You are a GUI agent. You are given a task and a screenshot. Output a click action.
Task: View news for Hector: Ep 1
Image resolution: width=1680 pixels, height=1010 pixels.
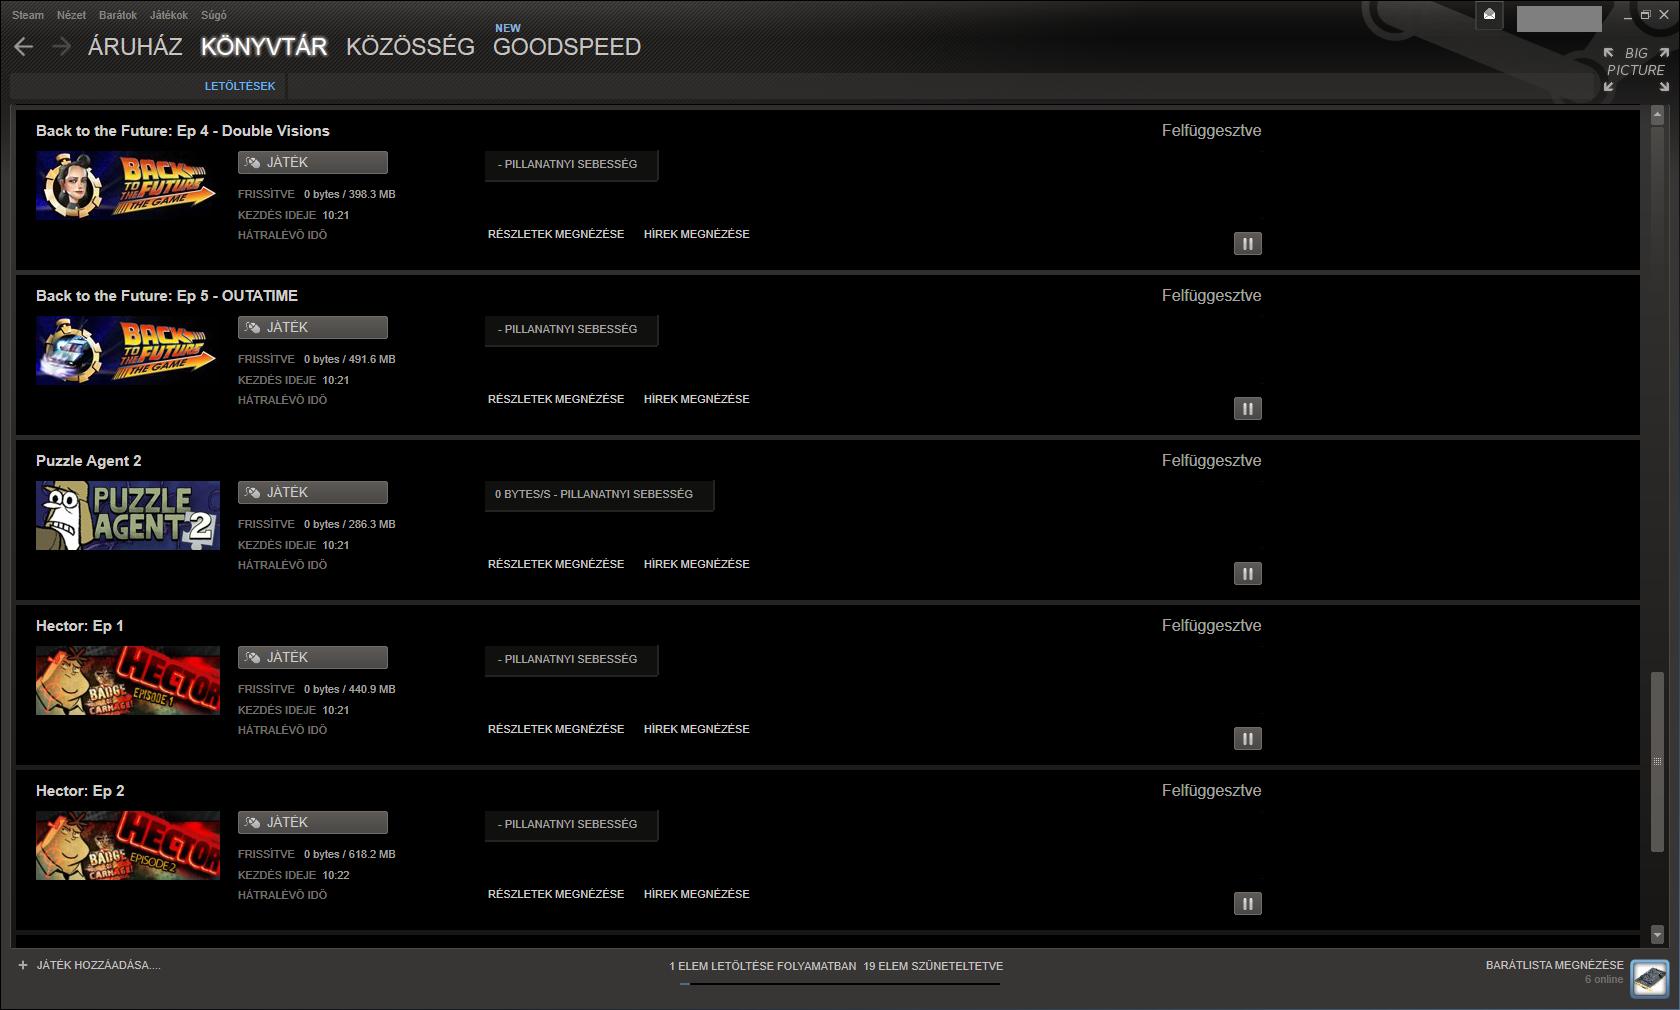697,729
